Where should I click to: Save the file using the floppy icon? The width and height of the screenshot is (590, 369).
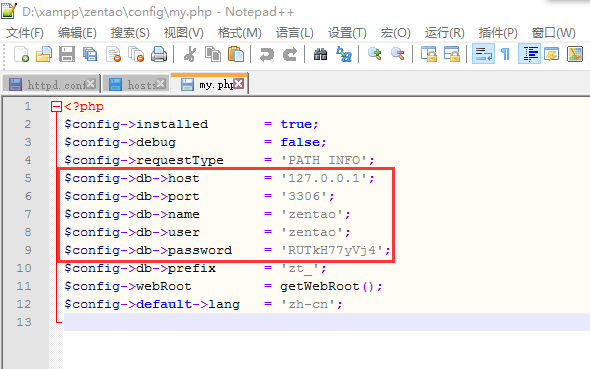click(67, 54)
